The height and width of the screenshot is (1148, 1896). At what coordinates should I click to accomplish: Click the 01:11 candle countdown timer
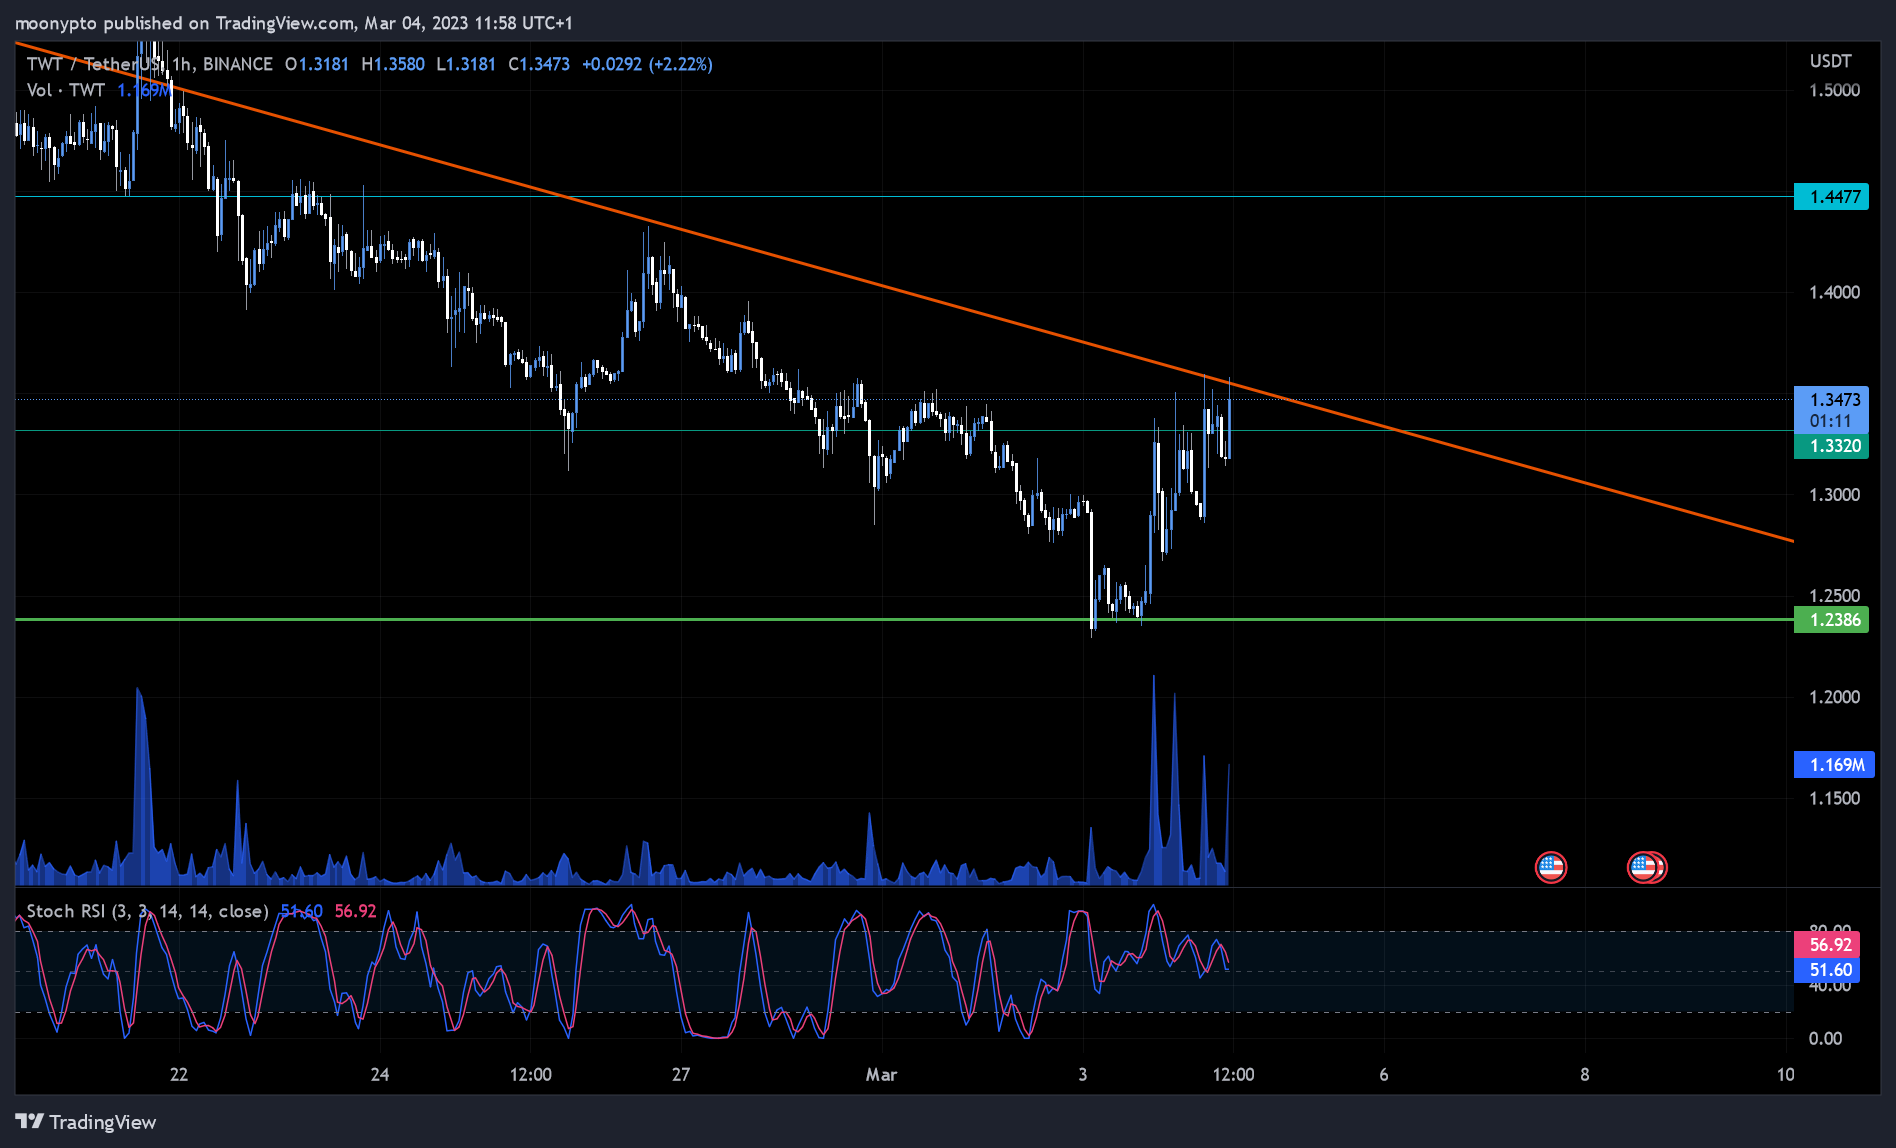(1832, 422)
